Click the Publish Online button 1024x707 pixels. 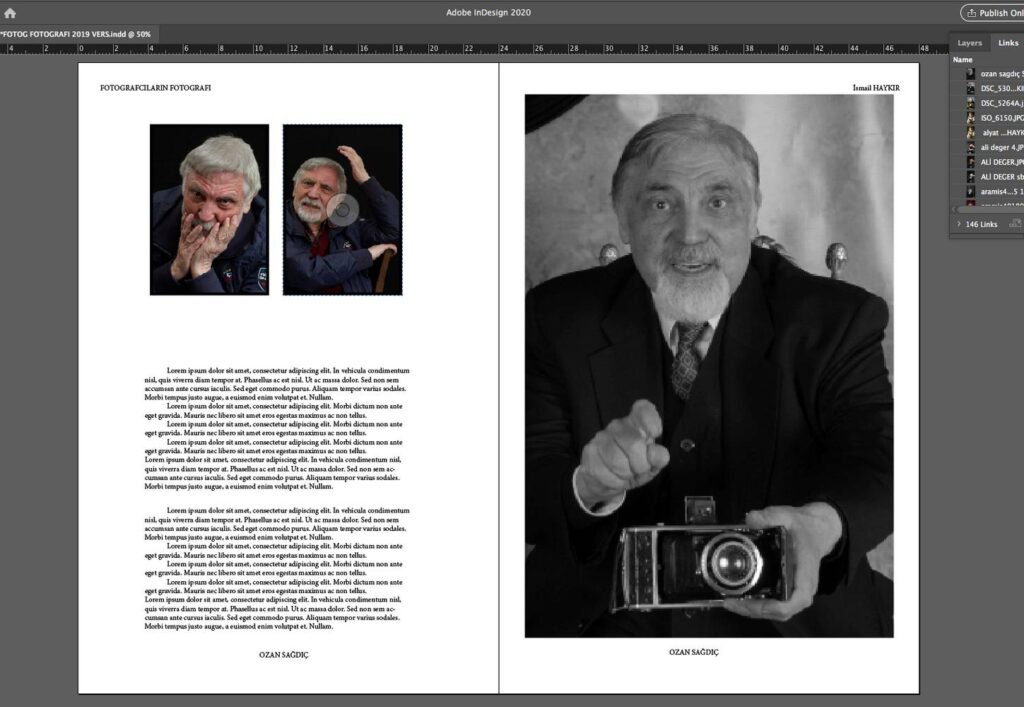click(992, 13)
